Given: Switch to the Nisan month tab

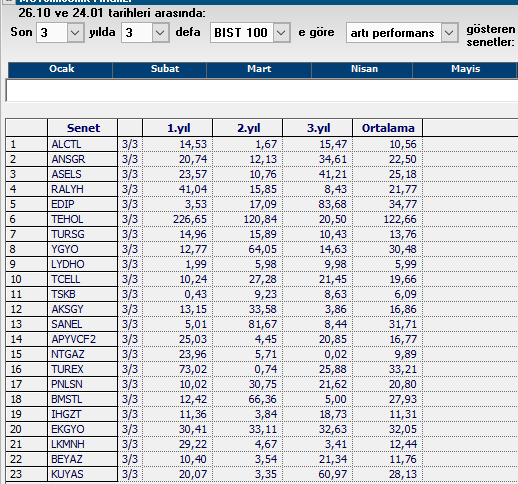Looking at the screenshot, I should pyautogui.click(x=362, y=69).
